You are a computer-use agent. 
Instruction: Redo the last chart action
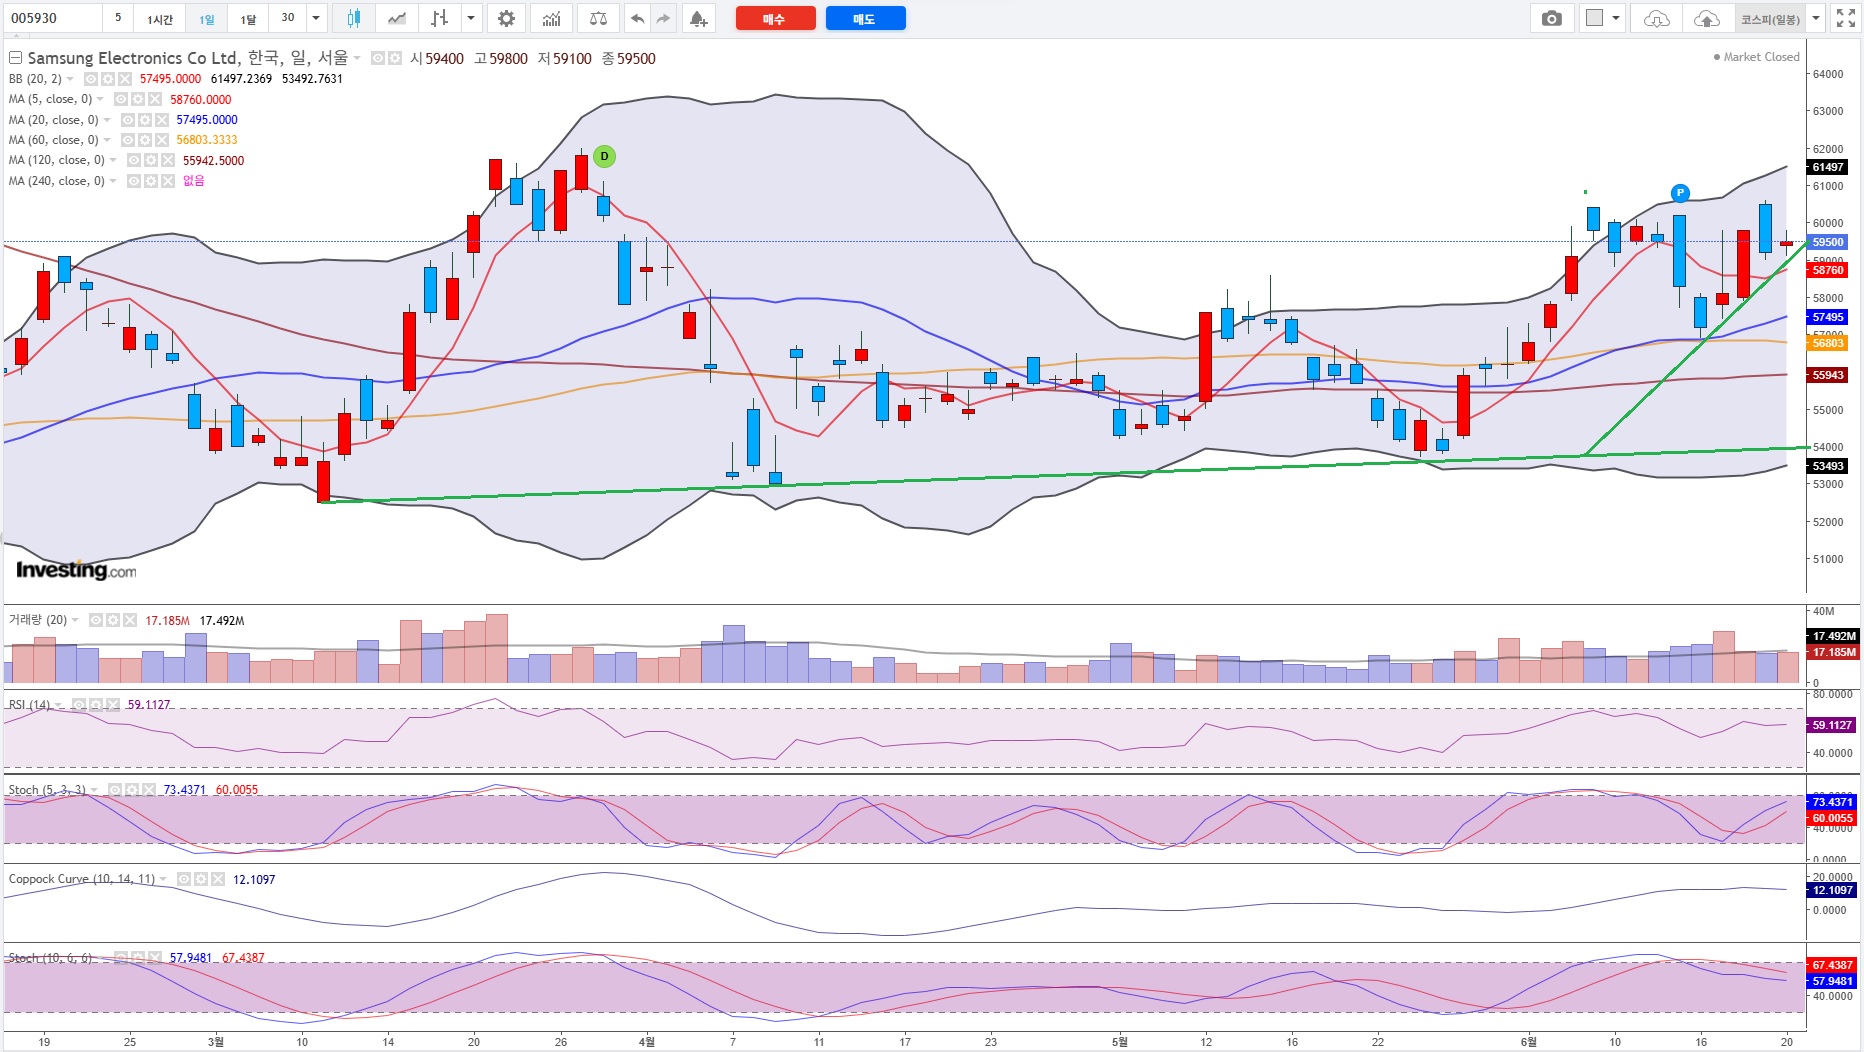coord(663,18)
